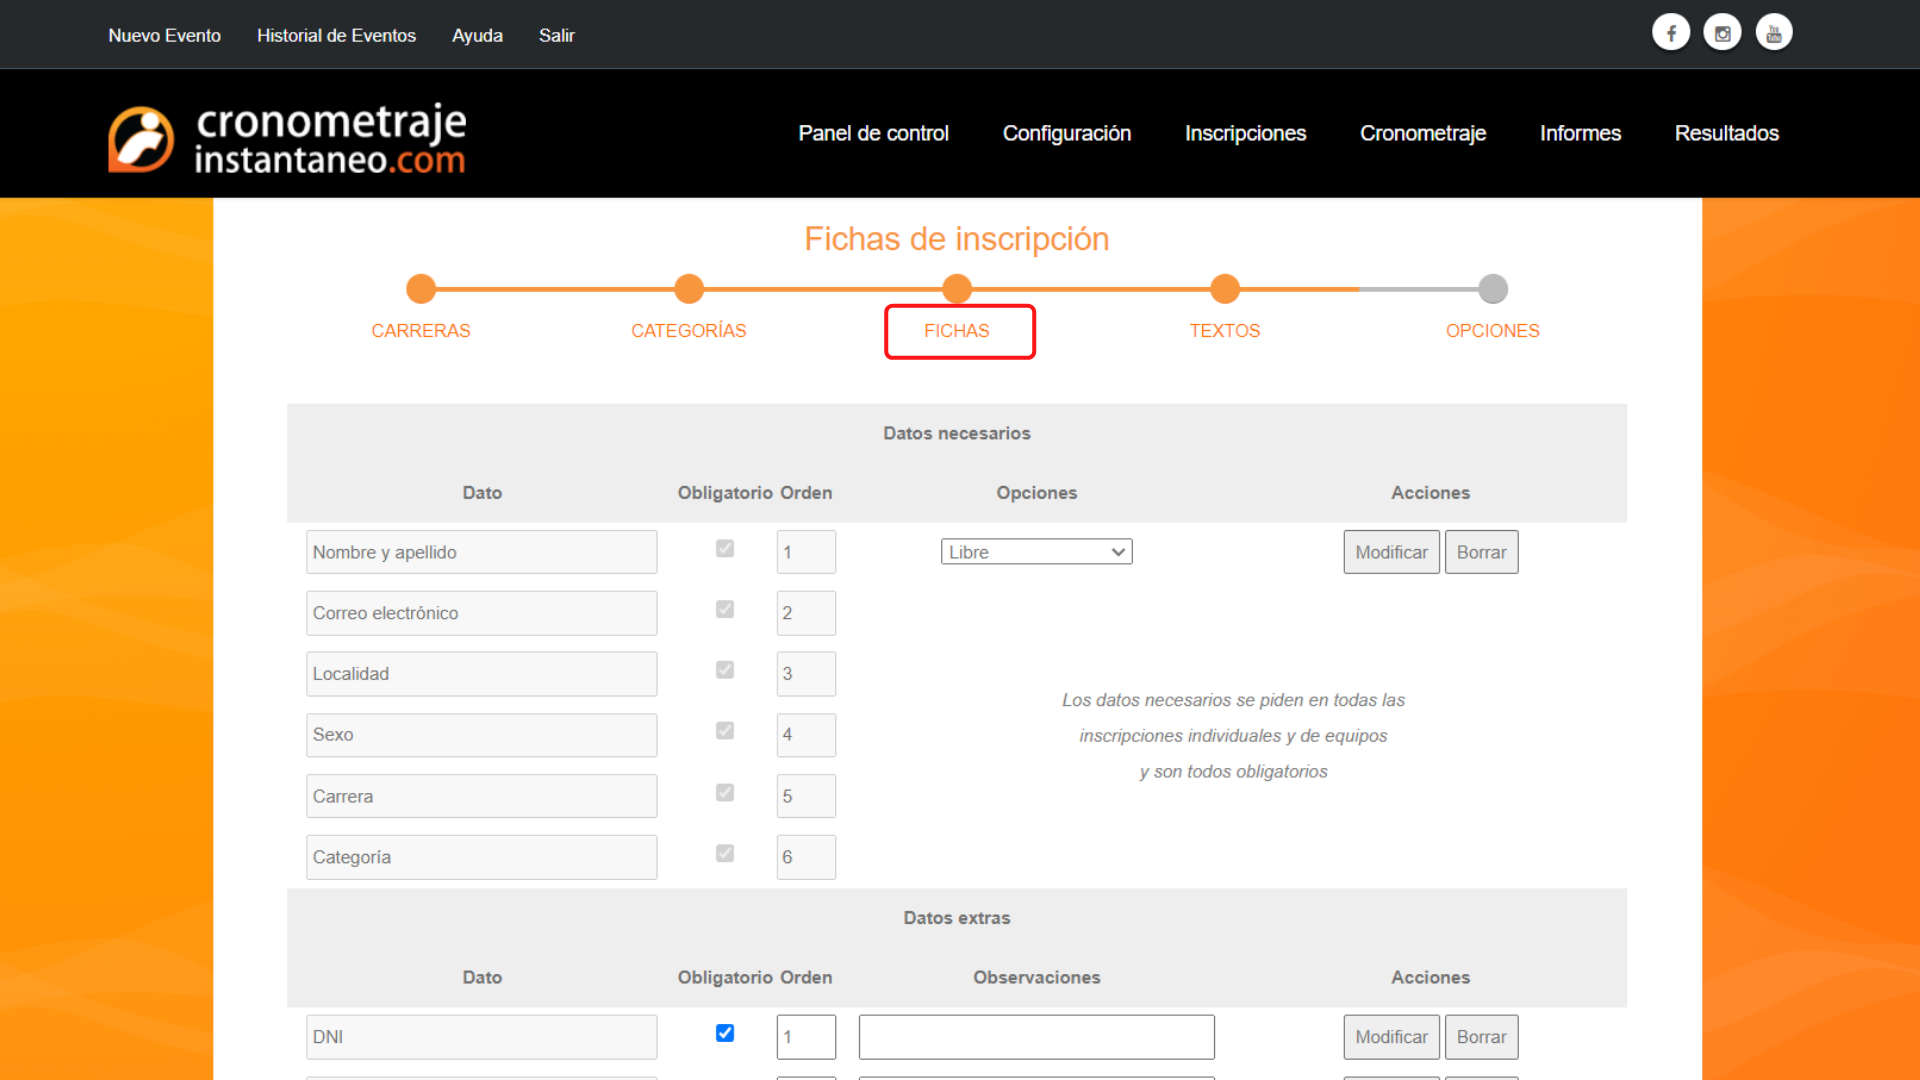Select the OPCIONES step circle
The height and width of the screenshot is (1080, 1920).
(1492, 288)
